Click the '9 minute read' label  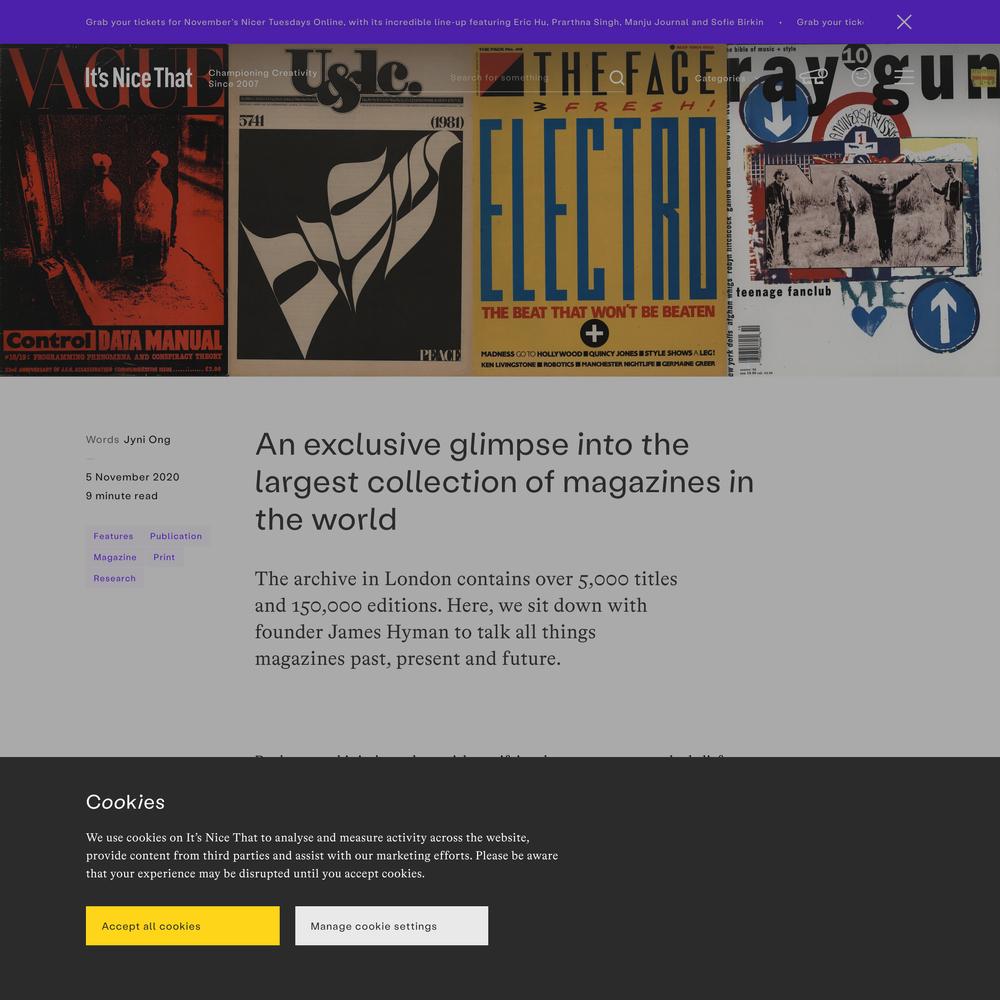[122, 496]
